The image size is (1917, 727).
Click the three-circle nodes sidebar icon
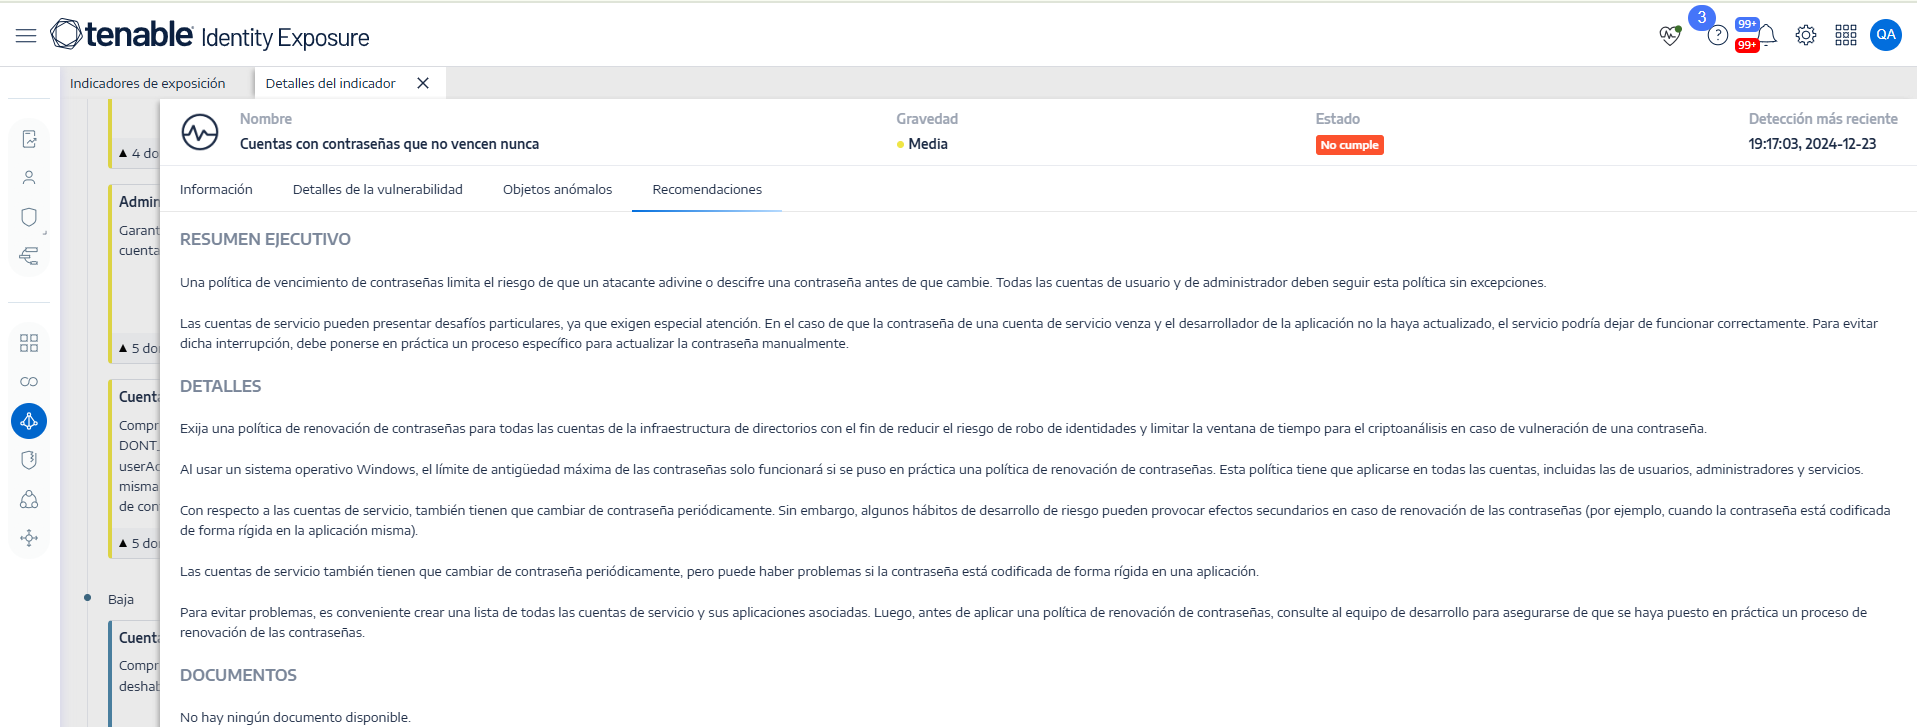pos(29,499)
